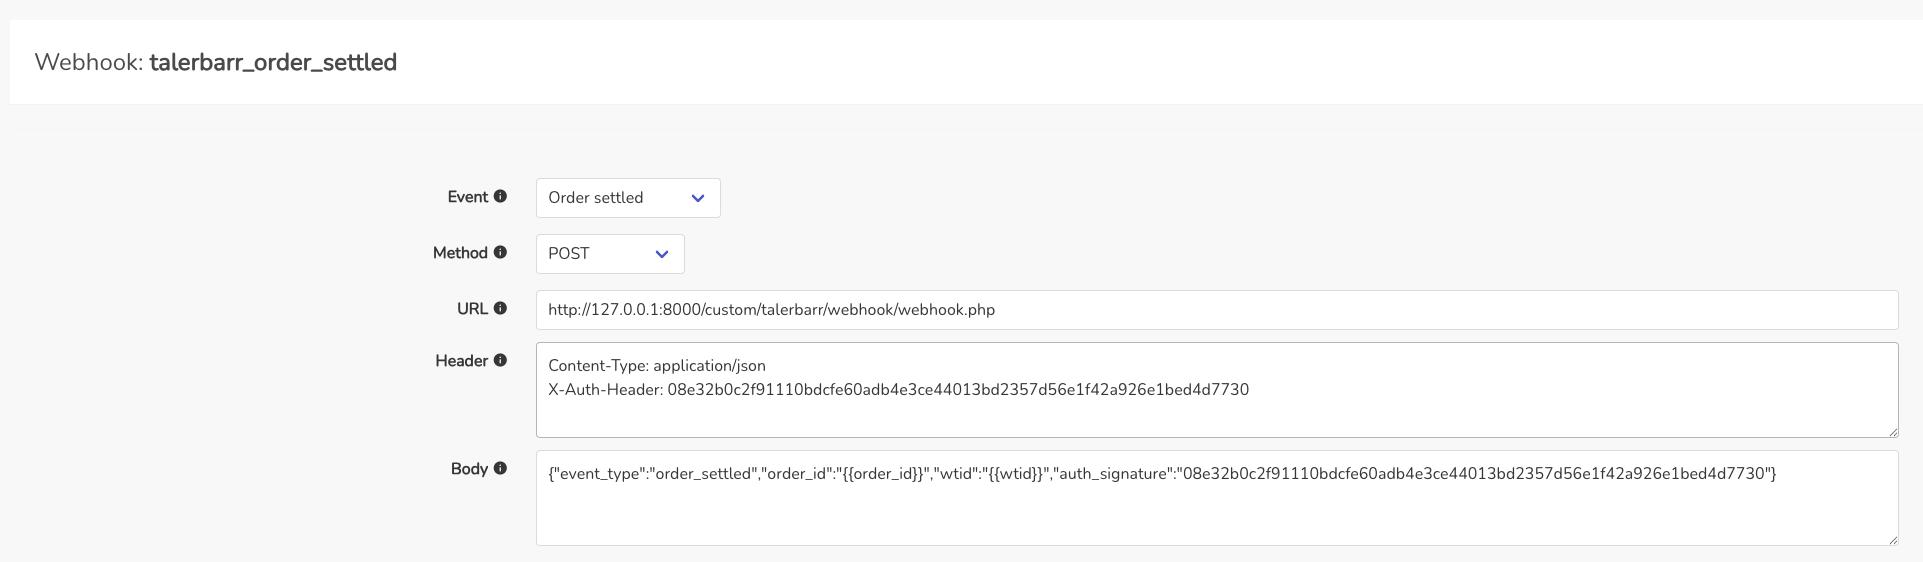Viewport: 1923px width, 562px height.
Task: Click the Event field label
Action: click(467, 197)
